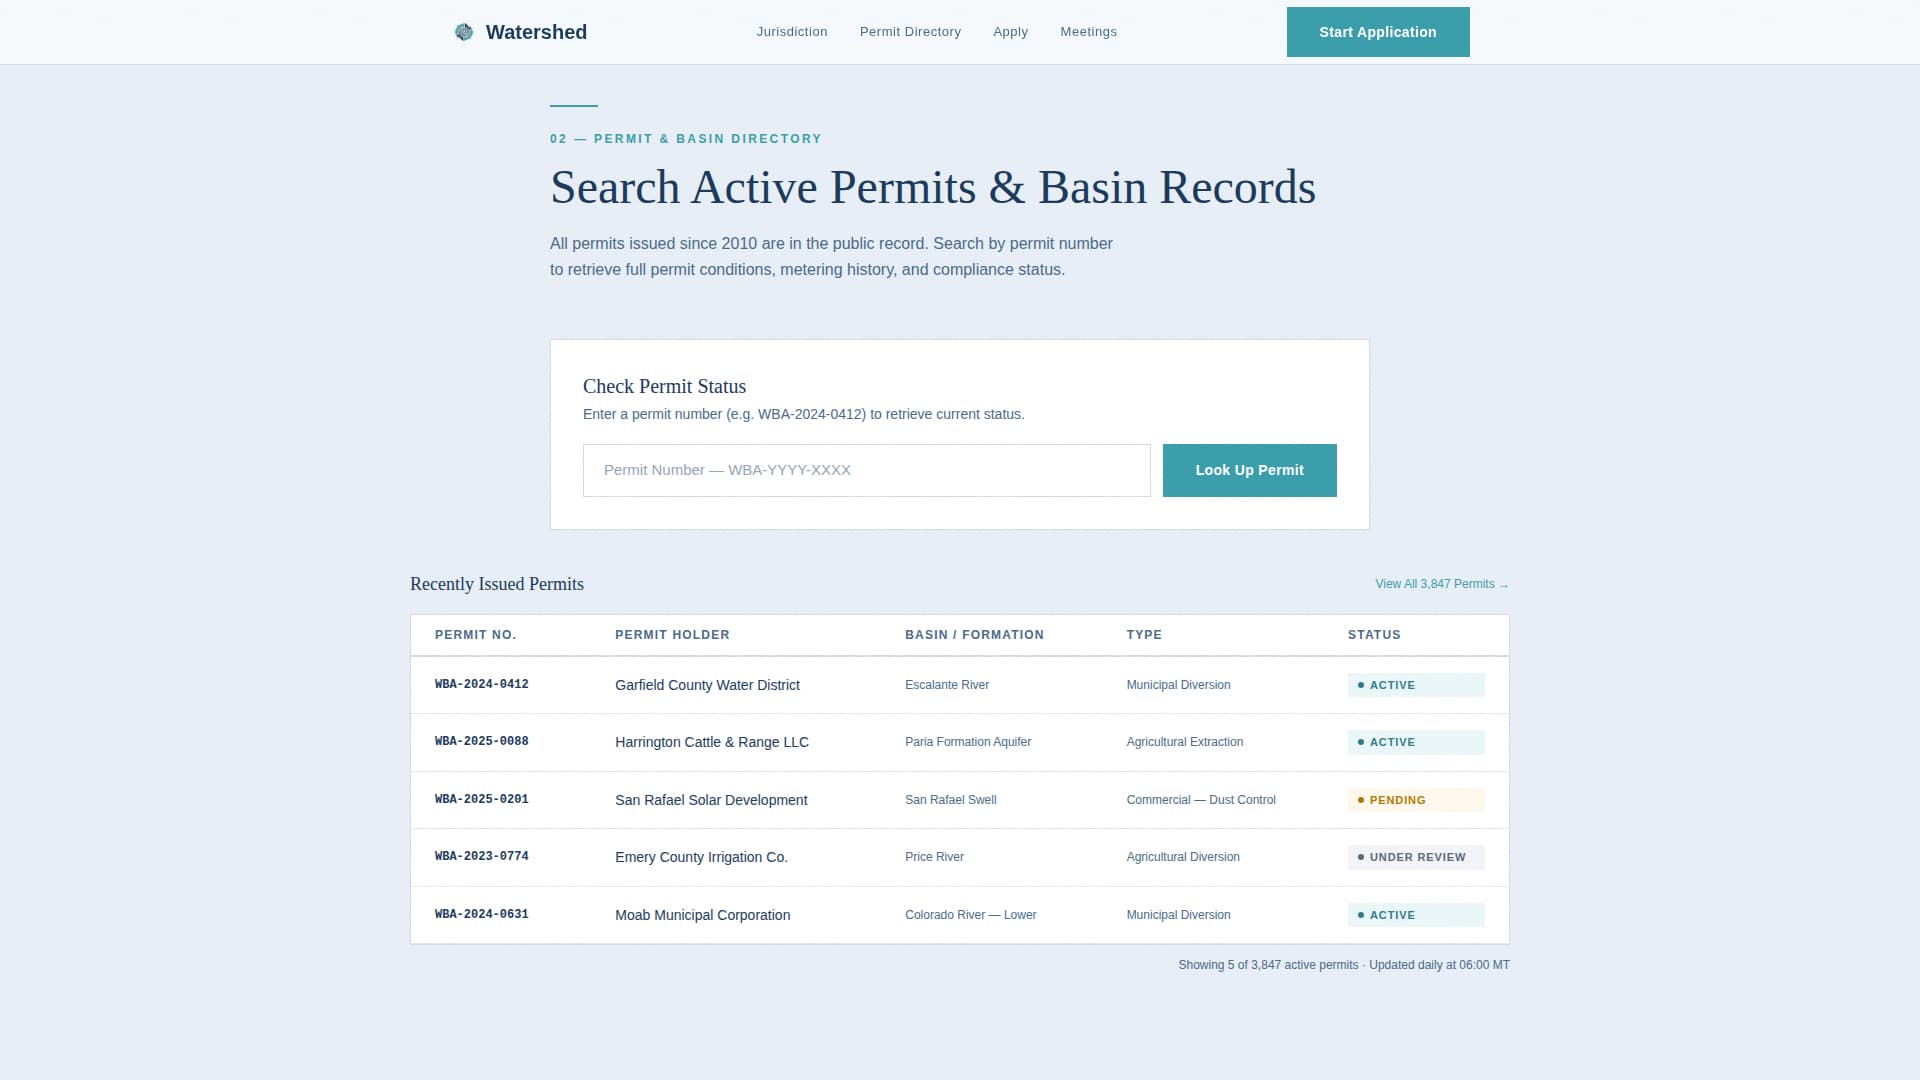
Task: Click ACTIVE status badge for WBA-2024-0412
Action: 1416,685
